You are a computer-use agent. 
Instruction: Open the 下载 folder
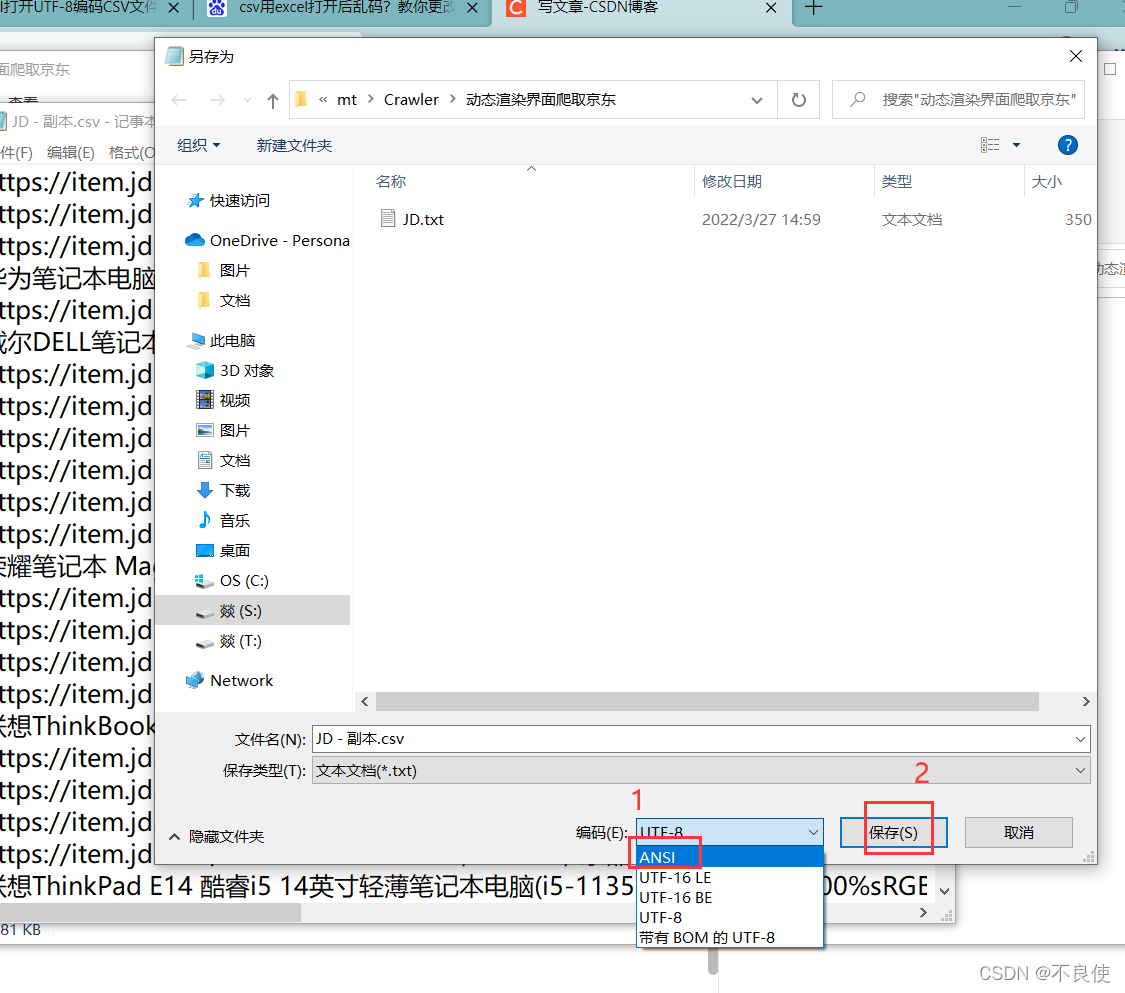224,491
